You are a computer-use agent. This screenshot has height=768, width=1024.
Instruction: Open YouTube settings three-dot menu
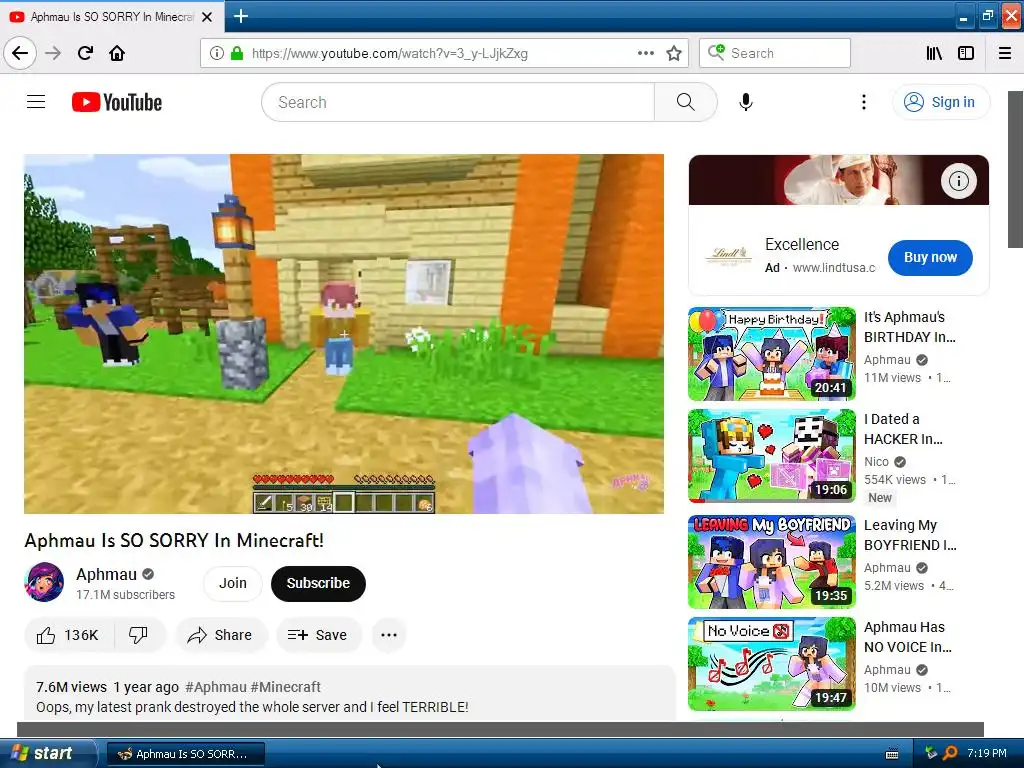[x=864, y=102]
